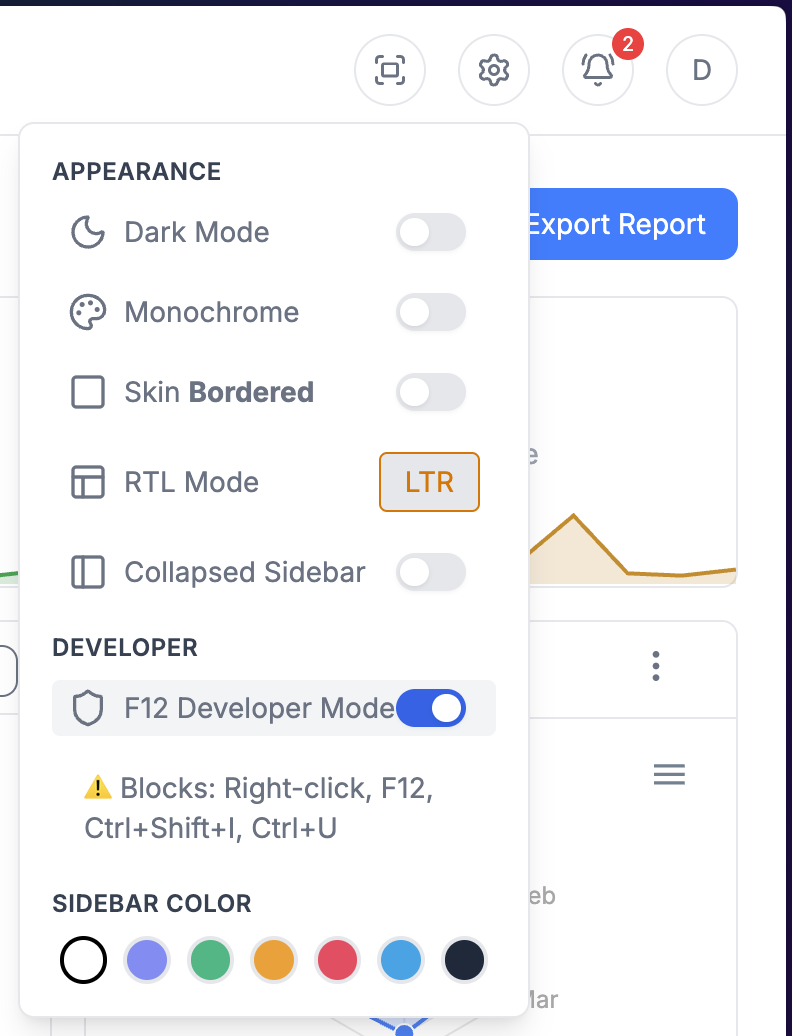792x1036 pixels.
Task: Click the Export Report button
Action: [630, 224]
